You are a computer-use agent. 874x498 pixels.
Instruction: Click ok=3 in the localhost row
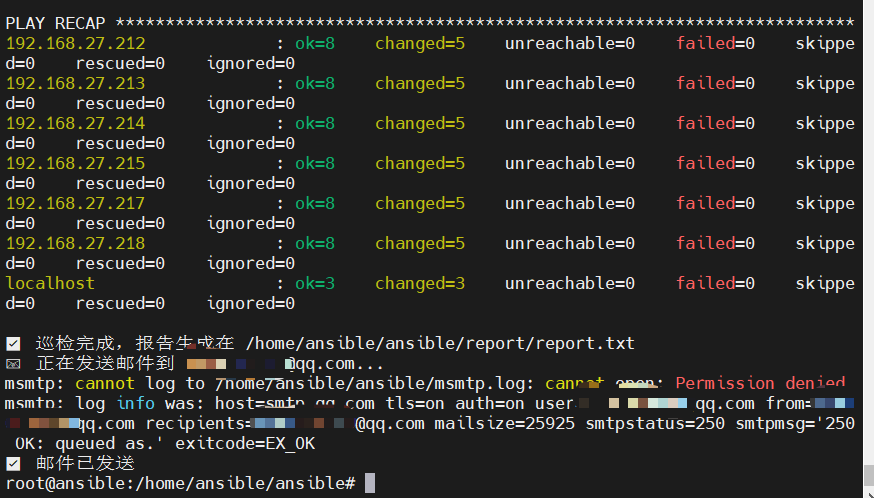point(315,283)
